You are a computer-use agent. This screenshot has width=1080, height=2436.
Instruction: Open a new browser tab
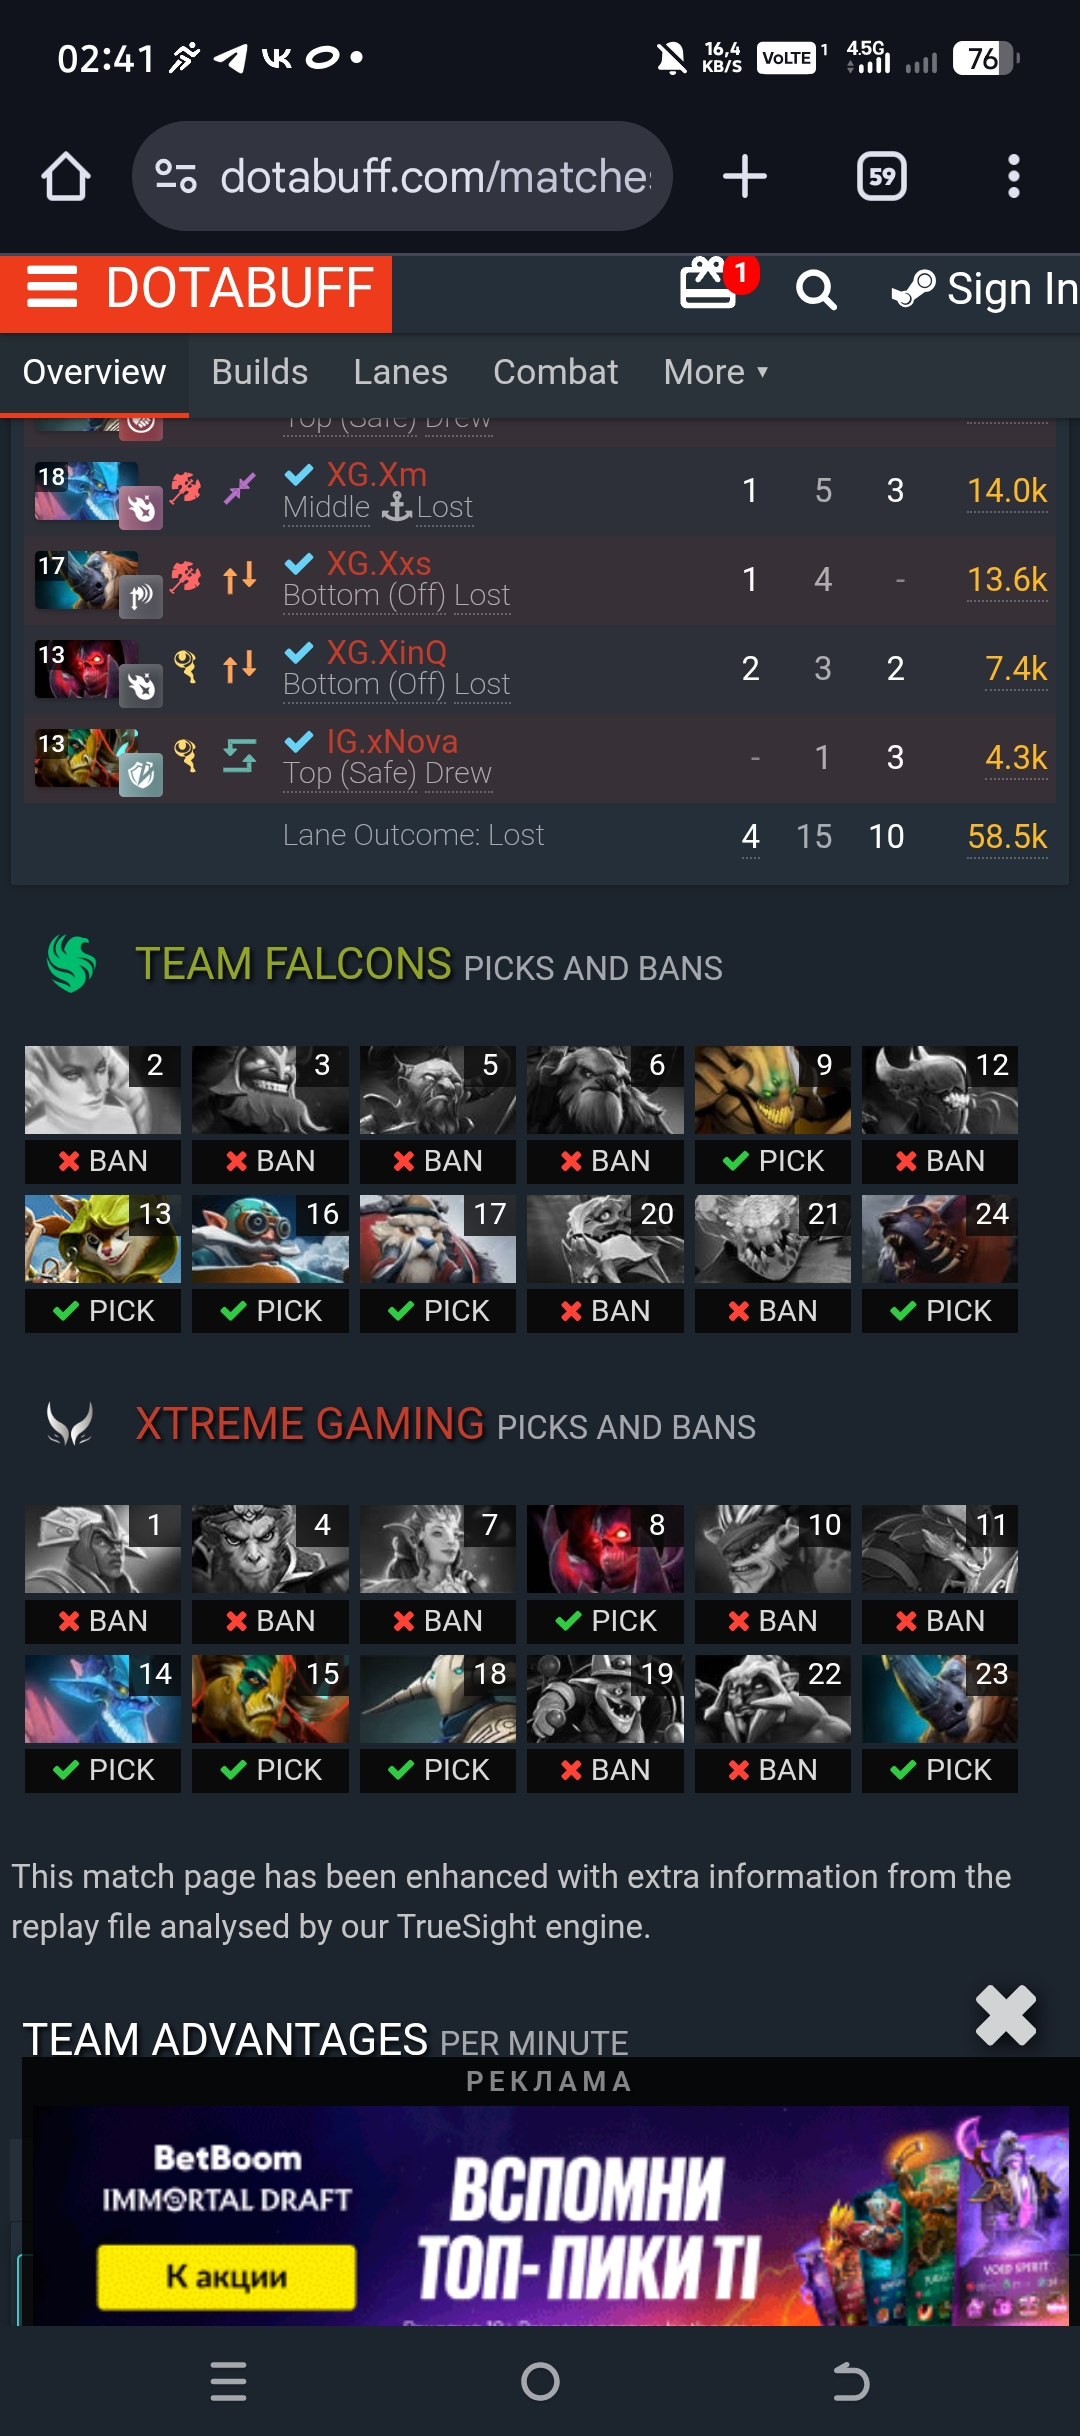tap(745, 177)
